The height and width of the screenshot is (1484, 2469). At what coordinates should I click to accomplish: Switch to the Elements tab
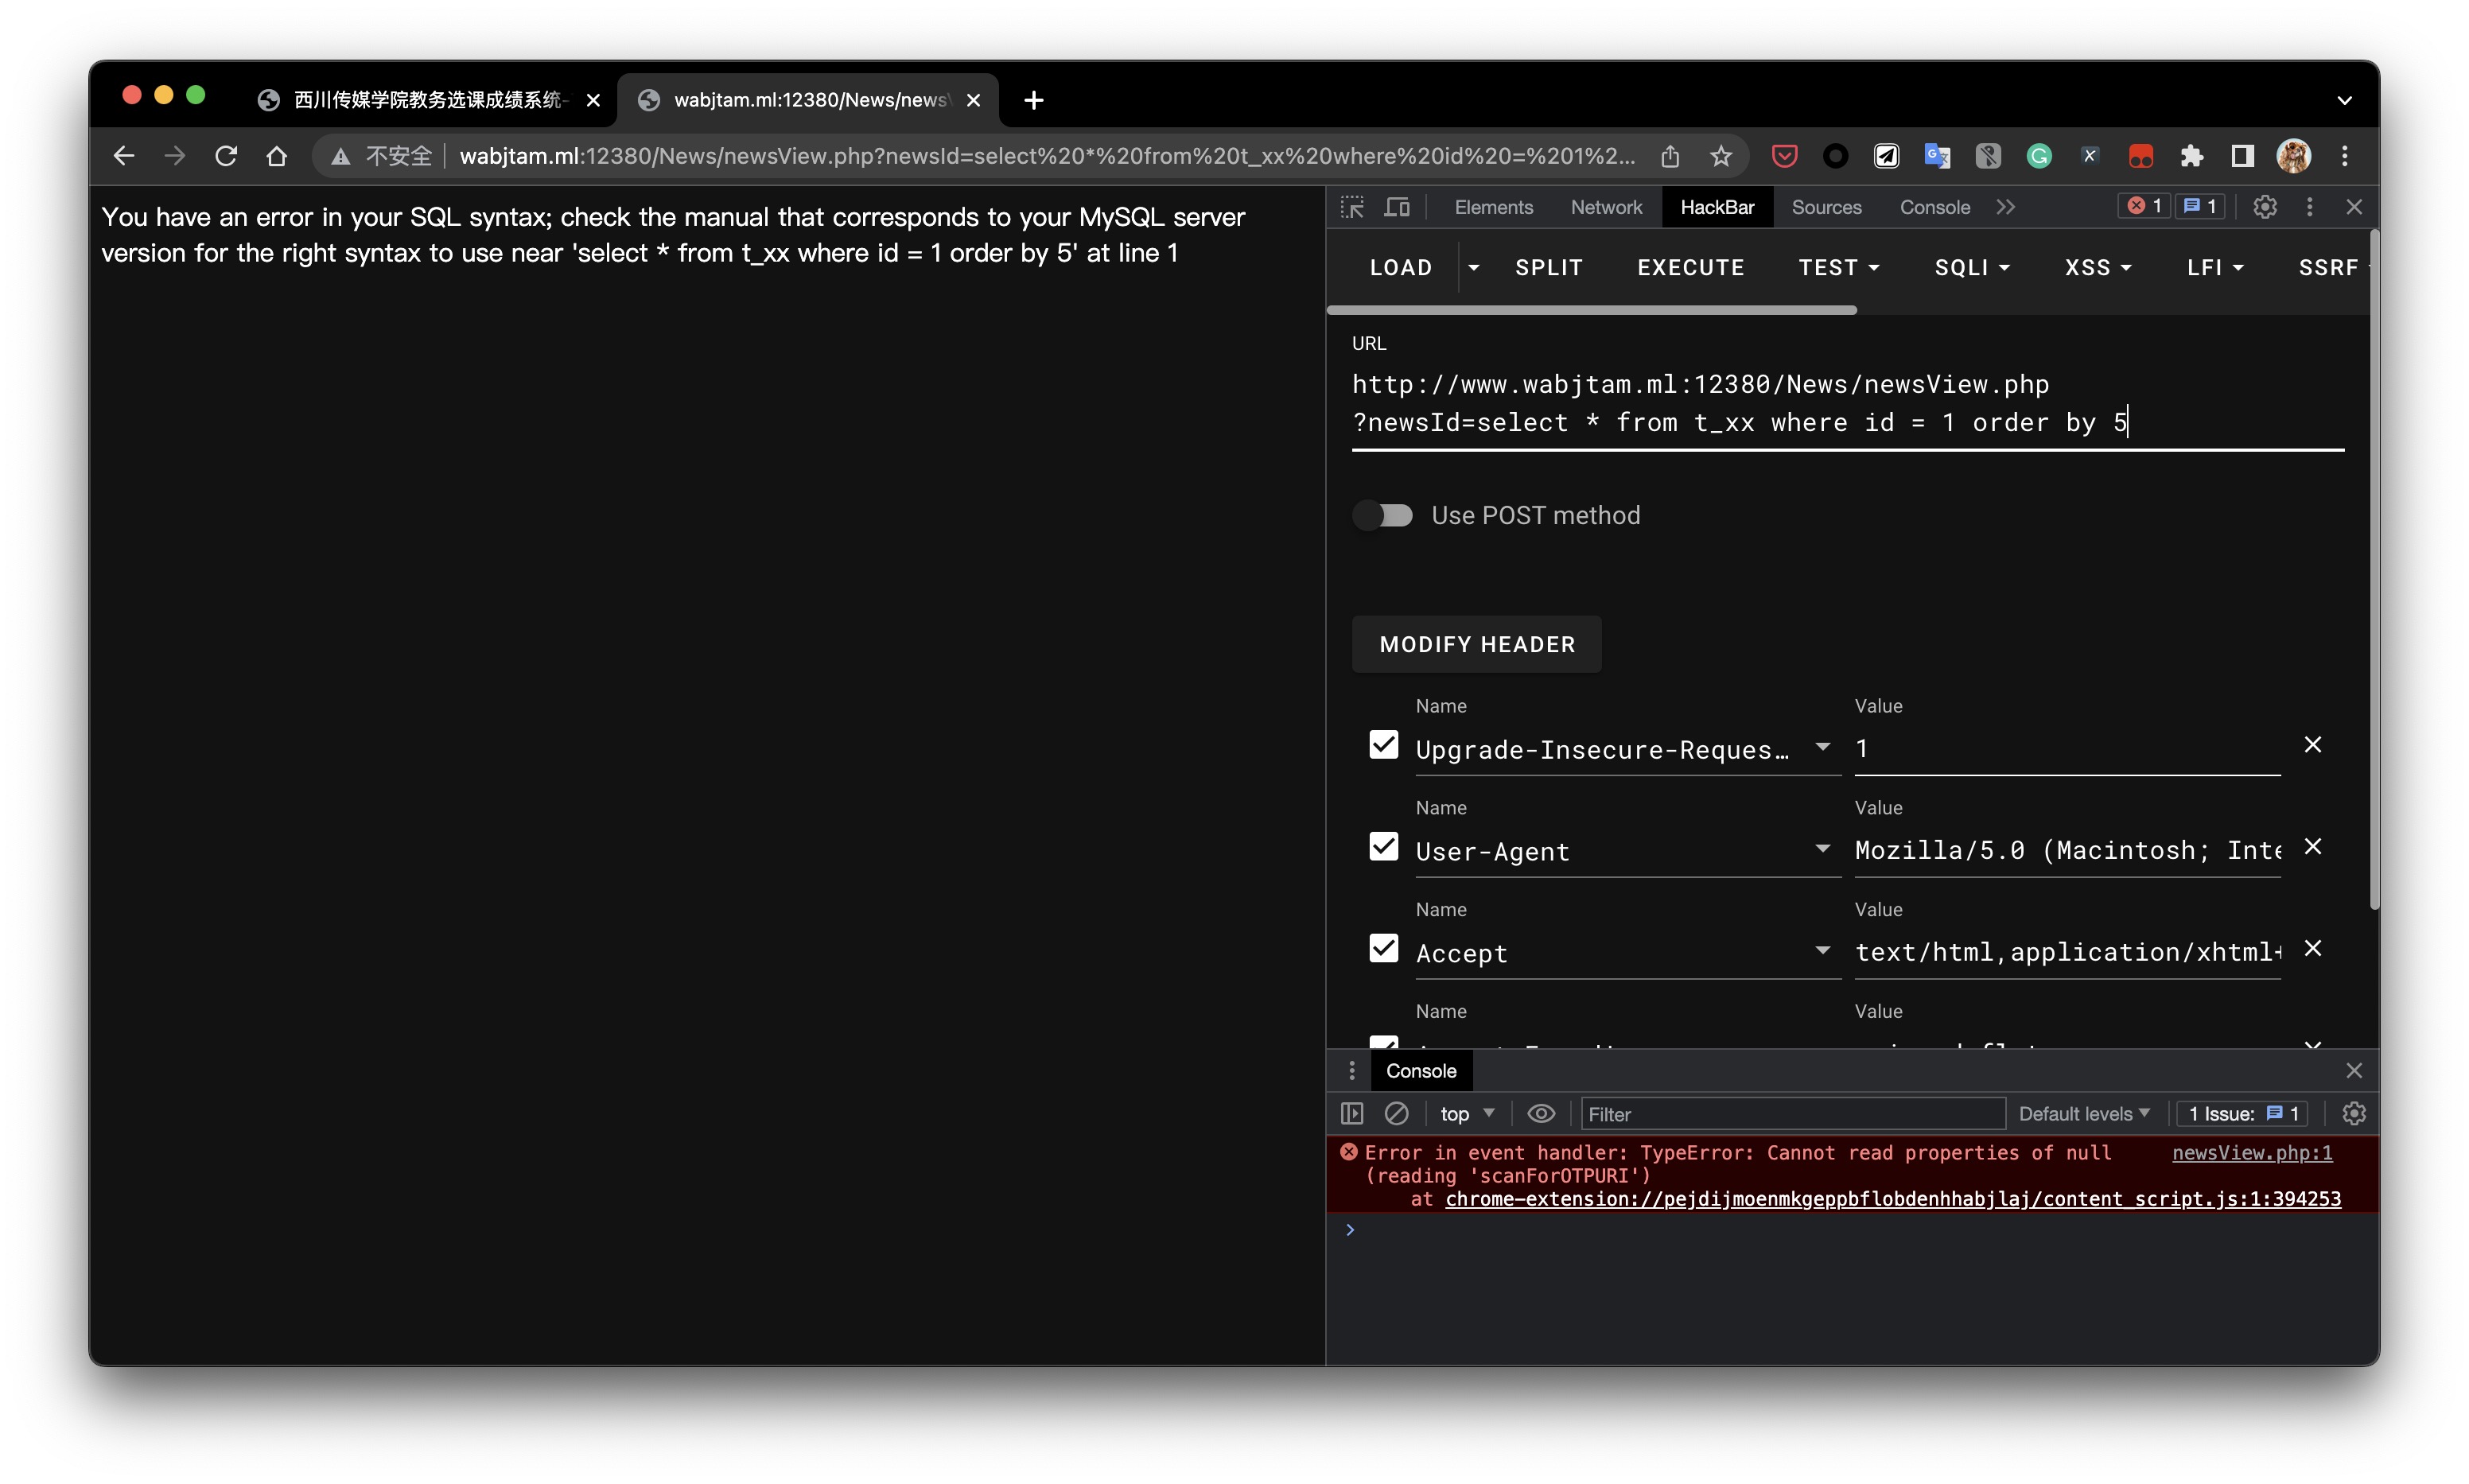[1493, 207]
